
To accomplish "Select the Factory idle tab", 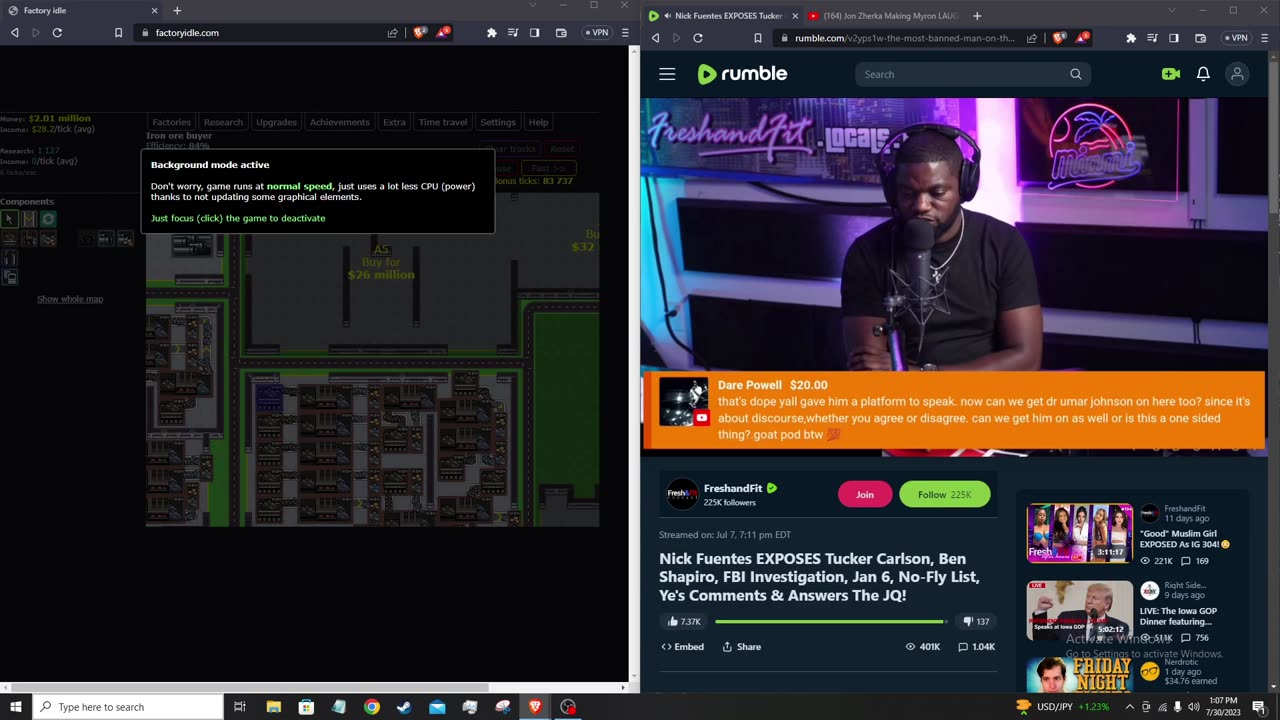I will pos(82,11).
